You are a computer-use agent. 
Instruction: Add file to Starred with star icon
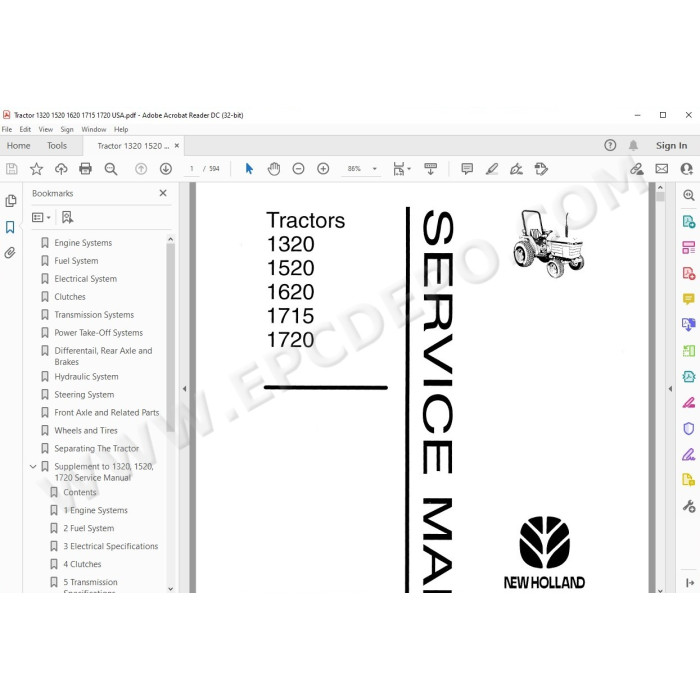click(x=36, y=169)
